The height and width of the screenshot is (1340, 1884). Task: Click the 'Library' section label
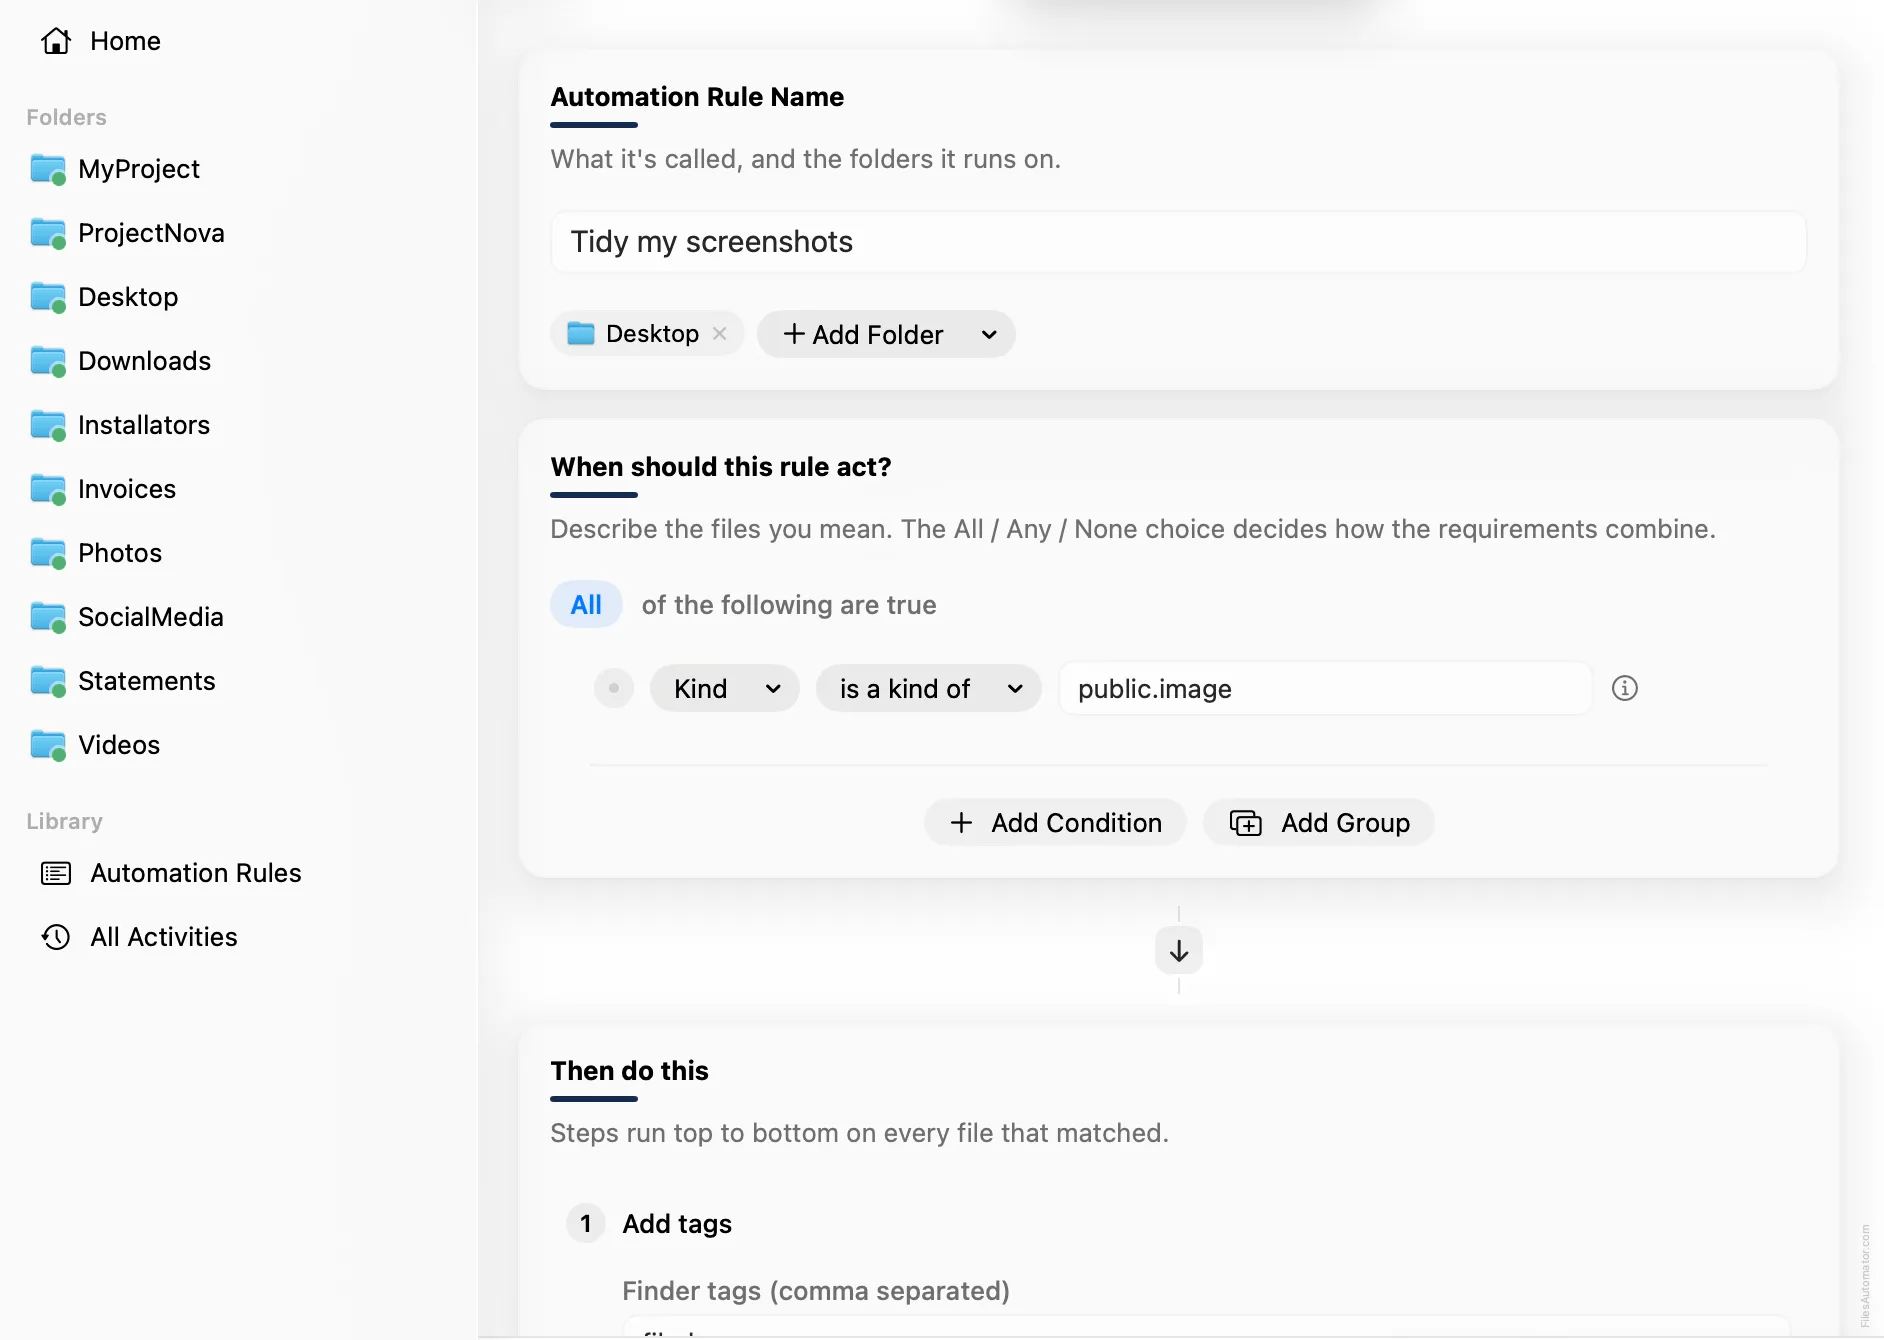(x=64, y=821)
